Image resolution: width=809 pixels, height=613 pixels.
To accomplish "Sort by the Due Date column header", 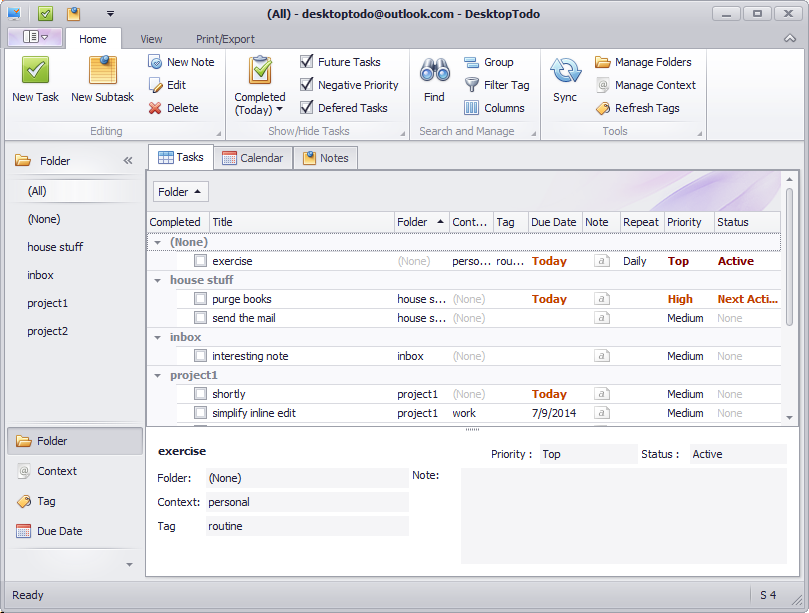I will (x=555, y=222).
